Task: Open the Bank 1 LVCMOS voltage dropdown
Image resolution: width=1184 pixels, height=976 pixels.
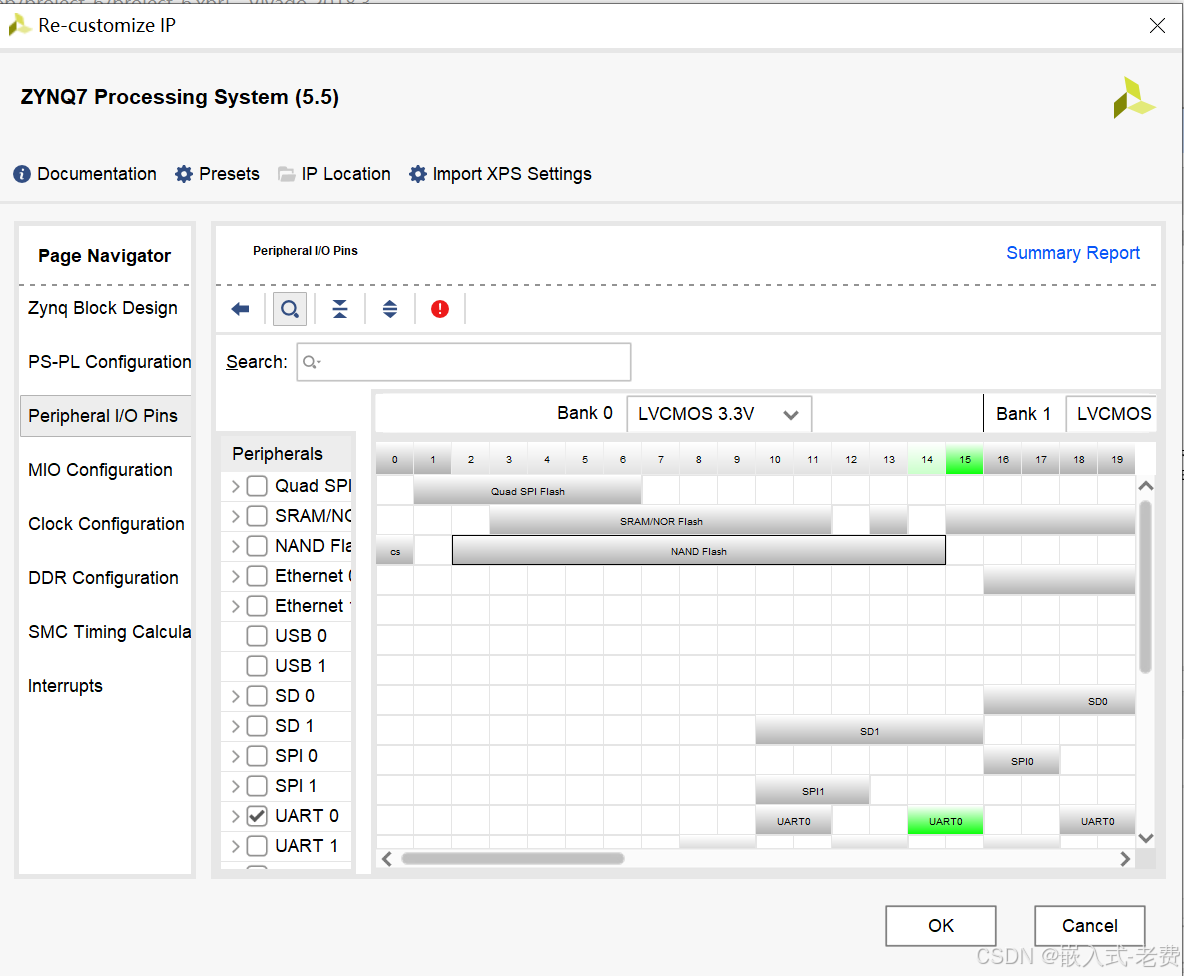Action: pos(1111,414)
